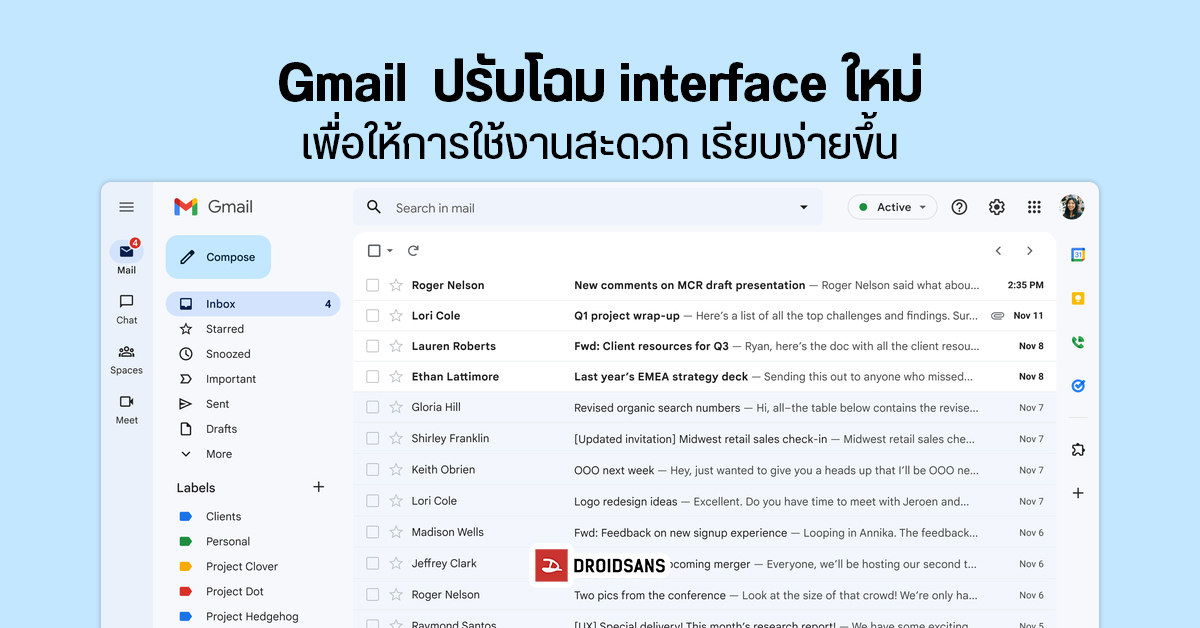Image resolution: width=1200 pixels, height=628 pixels.
Task: Open Google Keep from the right sidebar
Action: click(1077, 298)
